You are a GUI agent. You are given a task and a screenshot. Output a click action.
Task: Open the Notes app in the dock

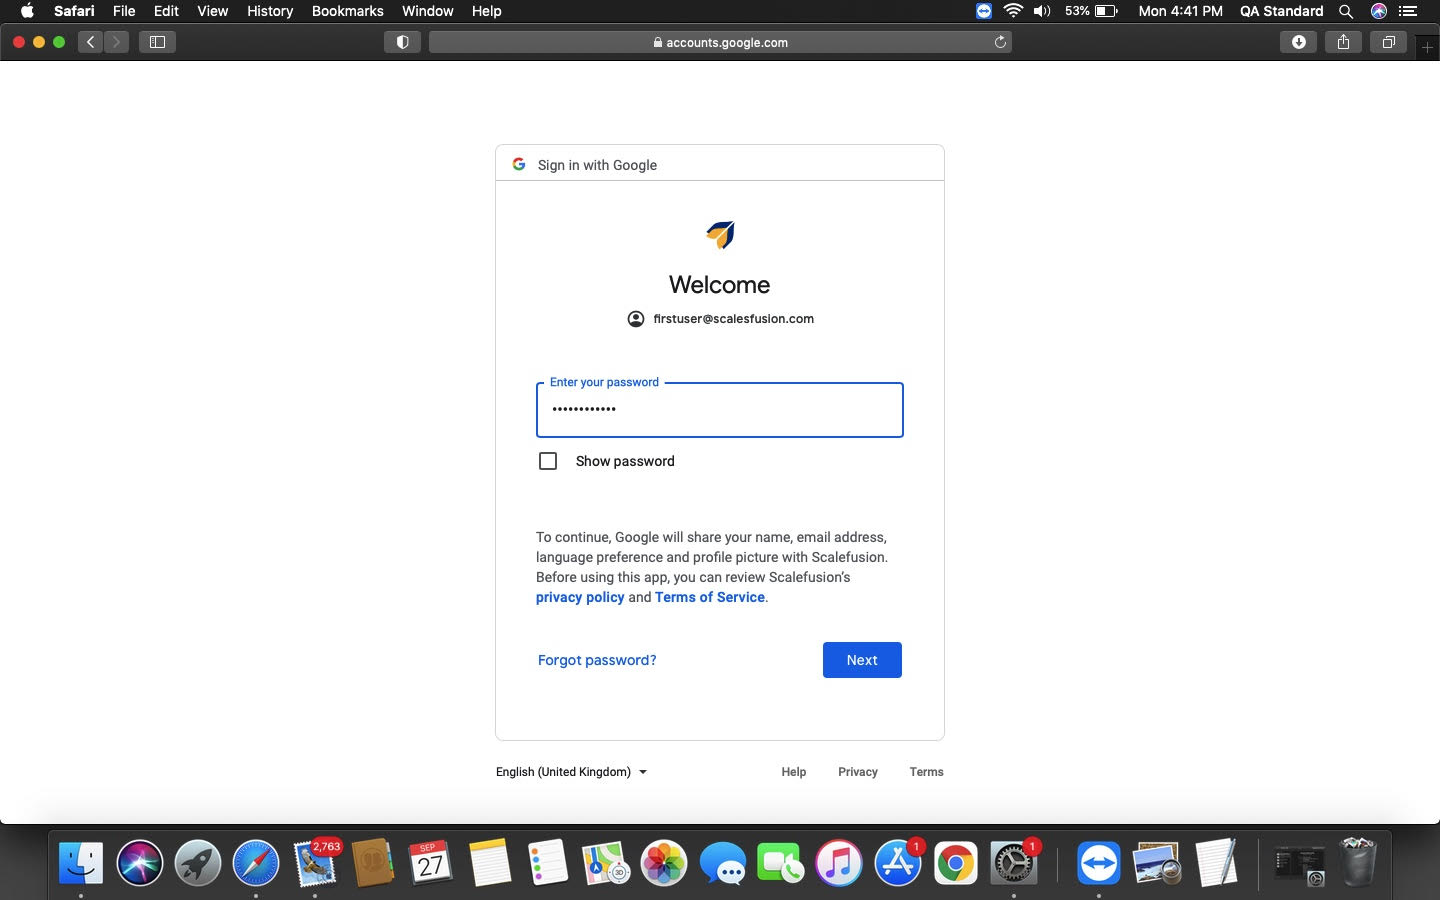[x=489, y=862]
